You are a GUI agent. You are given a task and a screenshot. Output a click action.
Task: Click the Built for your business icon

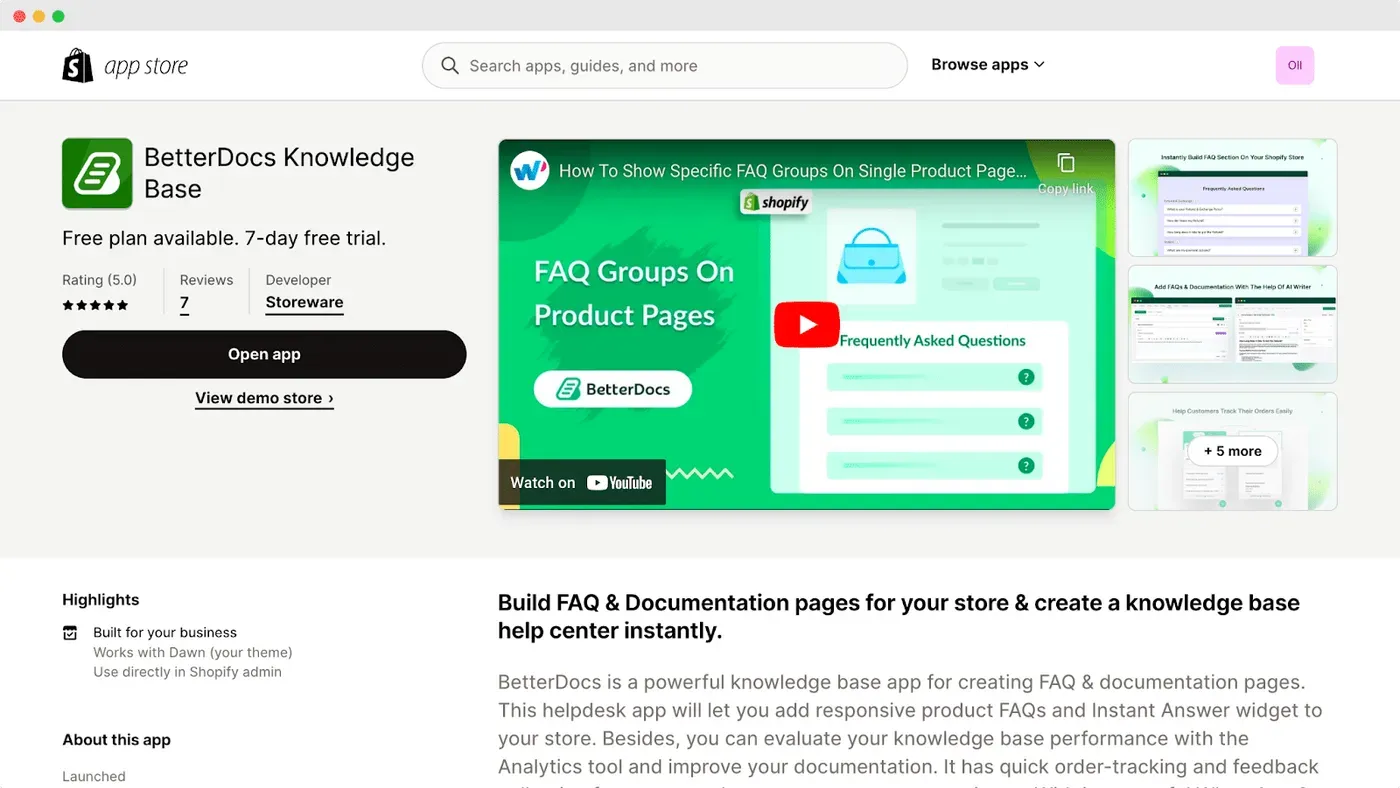[x=70, y=633]
